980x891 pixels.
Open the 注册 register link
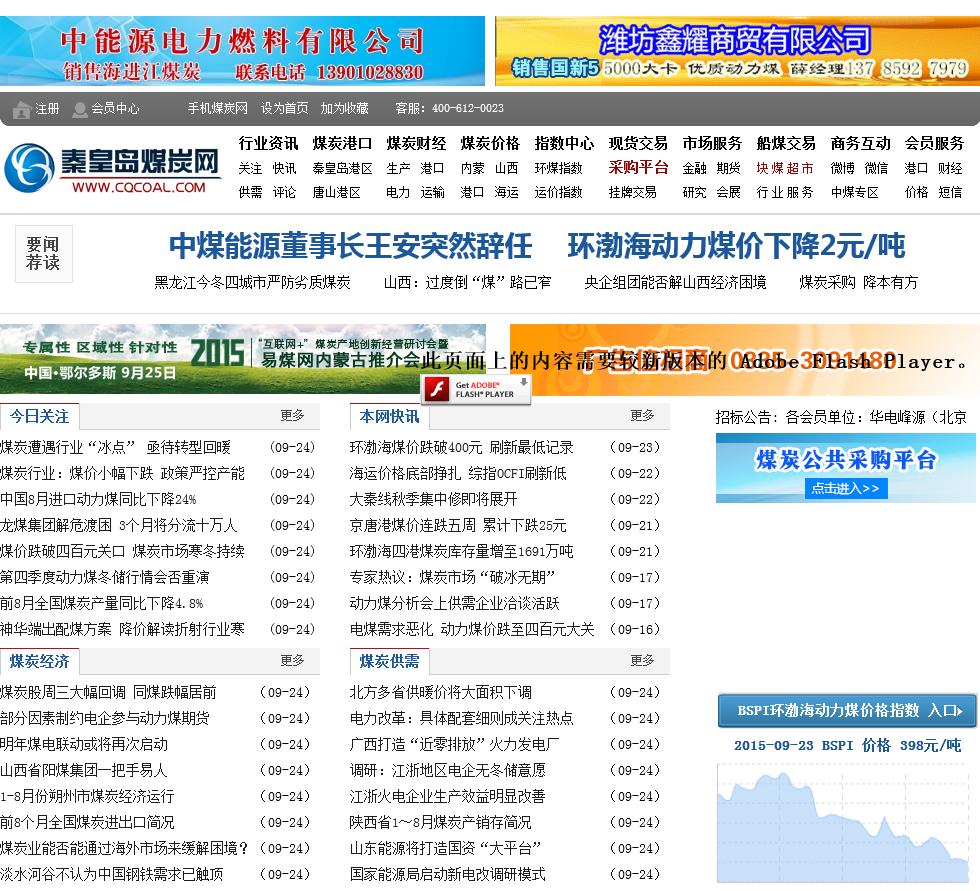(x=47, y=109)
